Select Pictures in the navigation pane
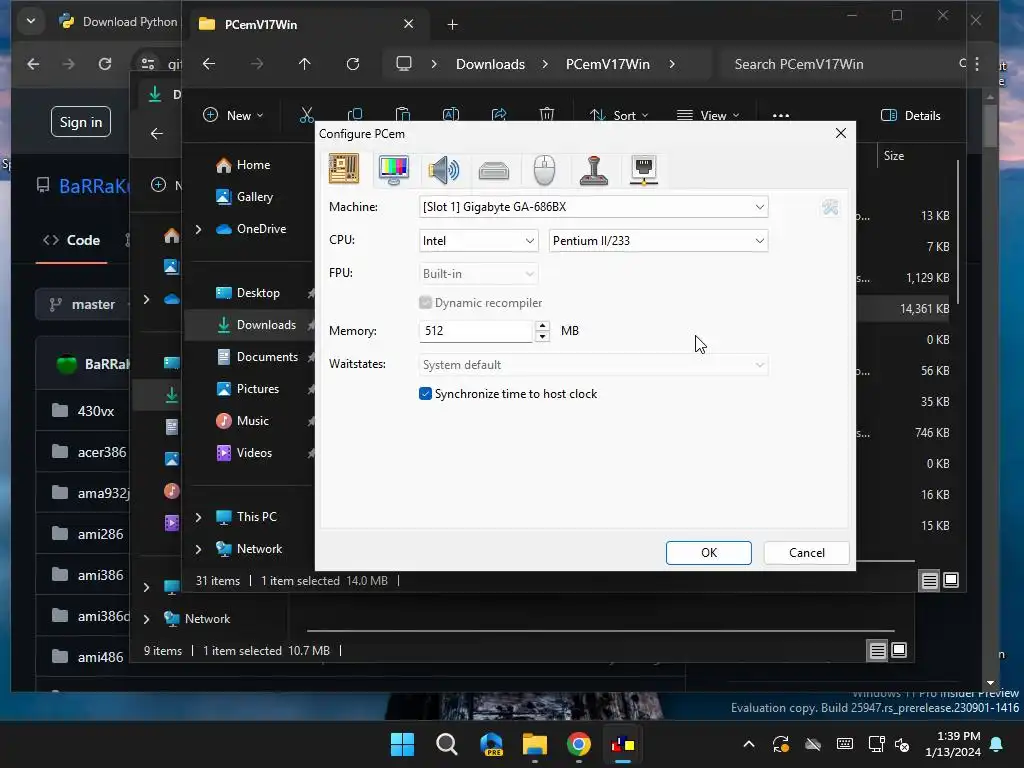Image resolution: width=1024 pixels, height=768 pixels. pyautogui.click(x=257, y=389)
